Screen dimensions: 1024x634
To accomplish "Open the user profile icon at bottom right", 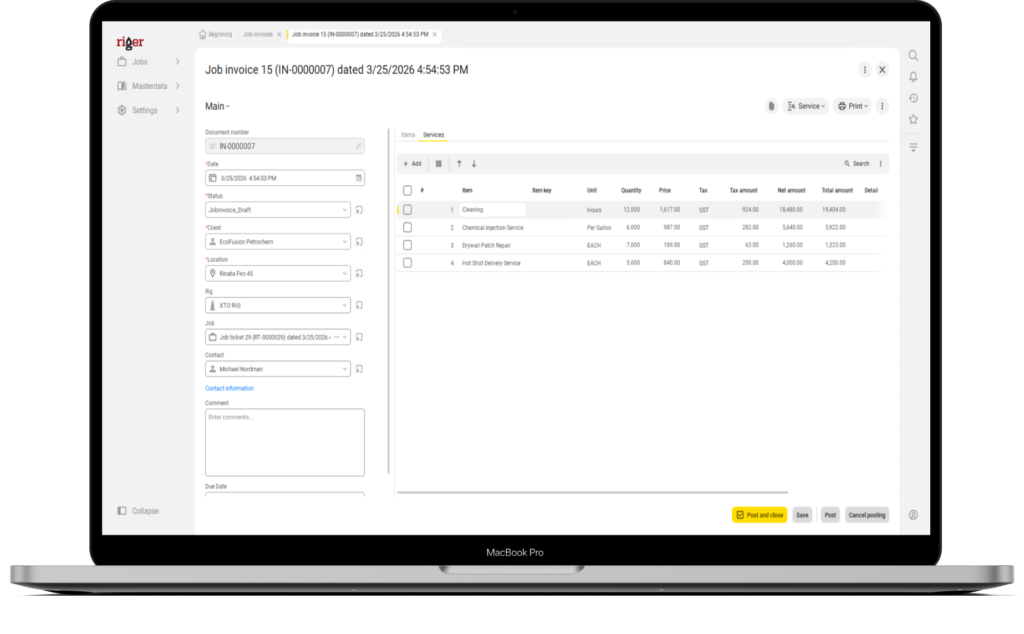I will tap(913, 515).
